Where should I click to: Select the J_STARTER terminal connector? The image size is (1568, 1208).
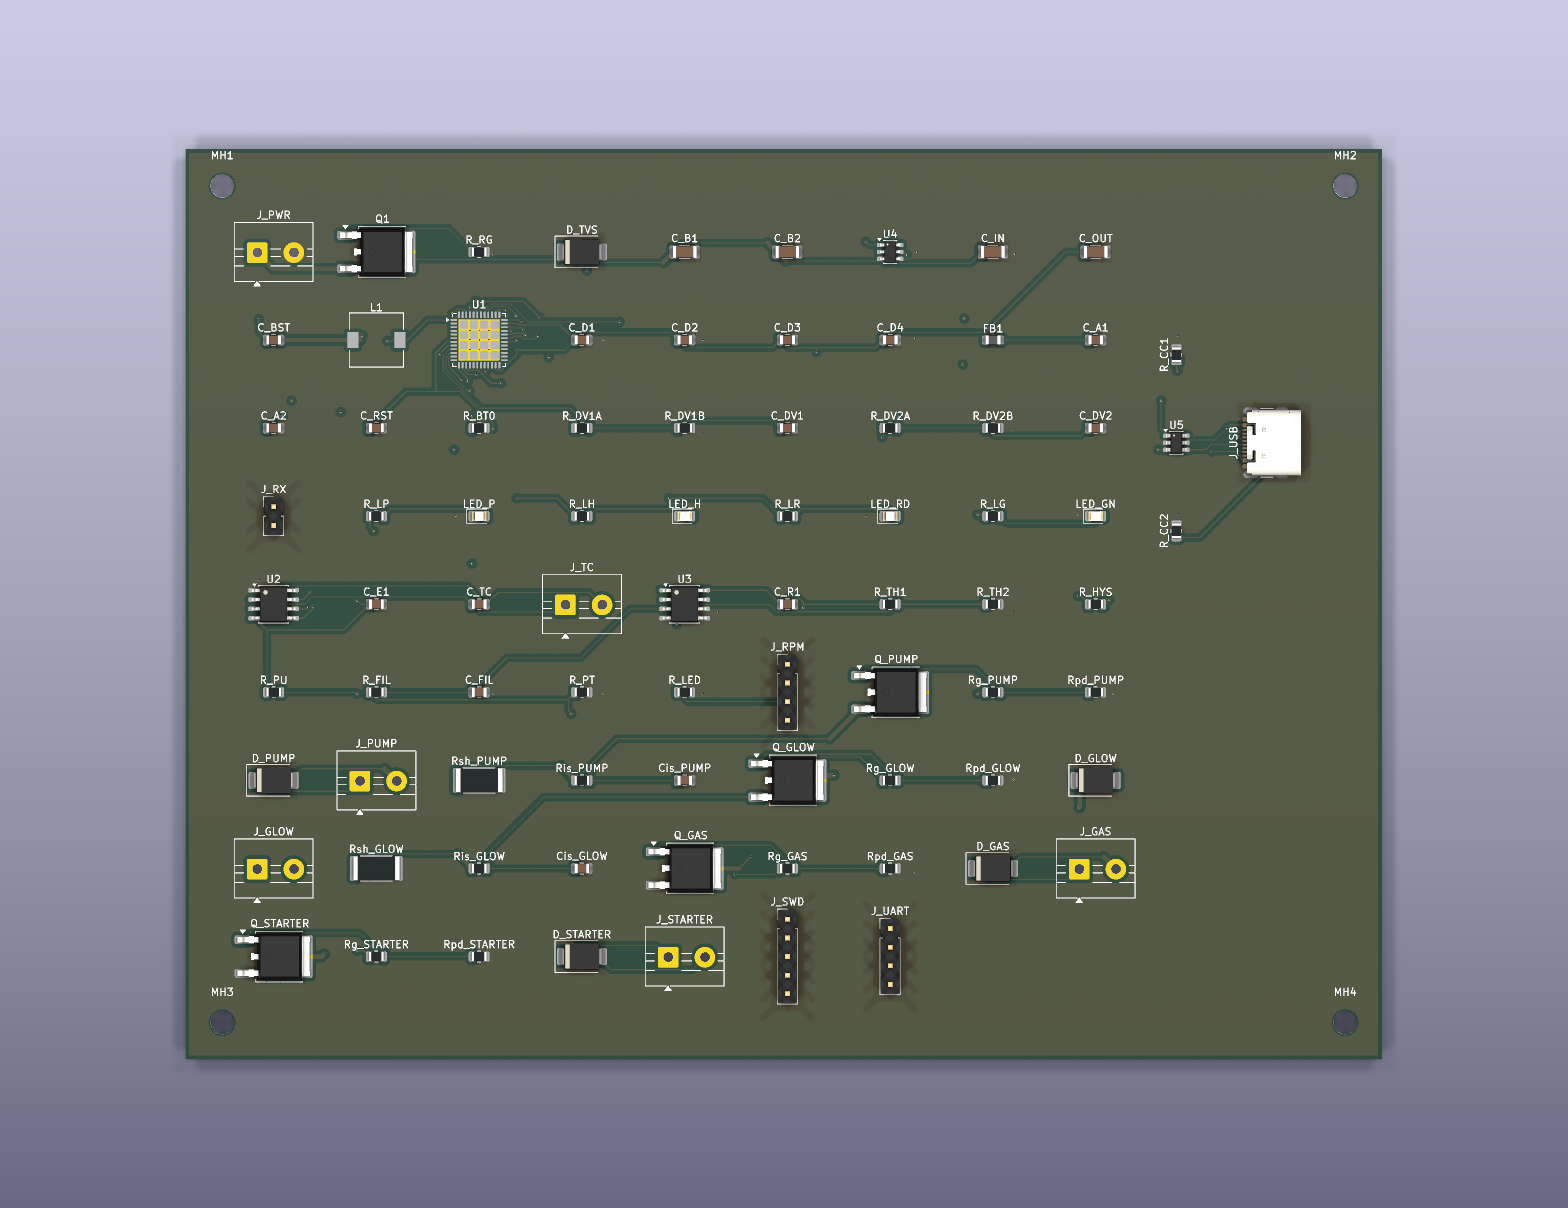click(x=685, y=957)
